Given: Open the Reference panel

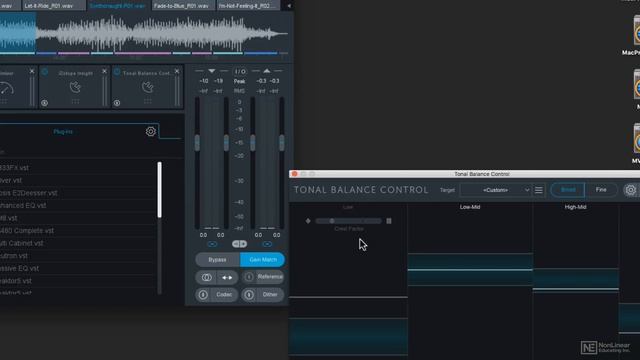Looking at the screenshot, I should tap(270, 277).
